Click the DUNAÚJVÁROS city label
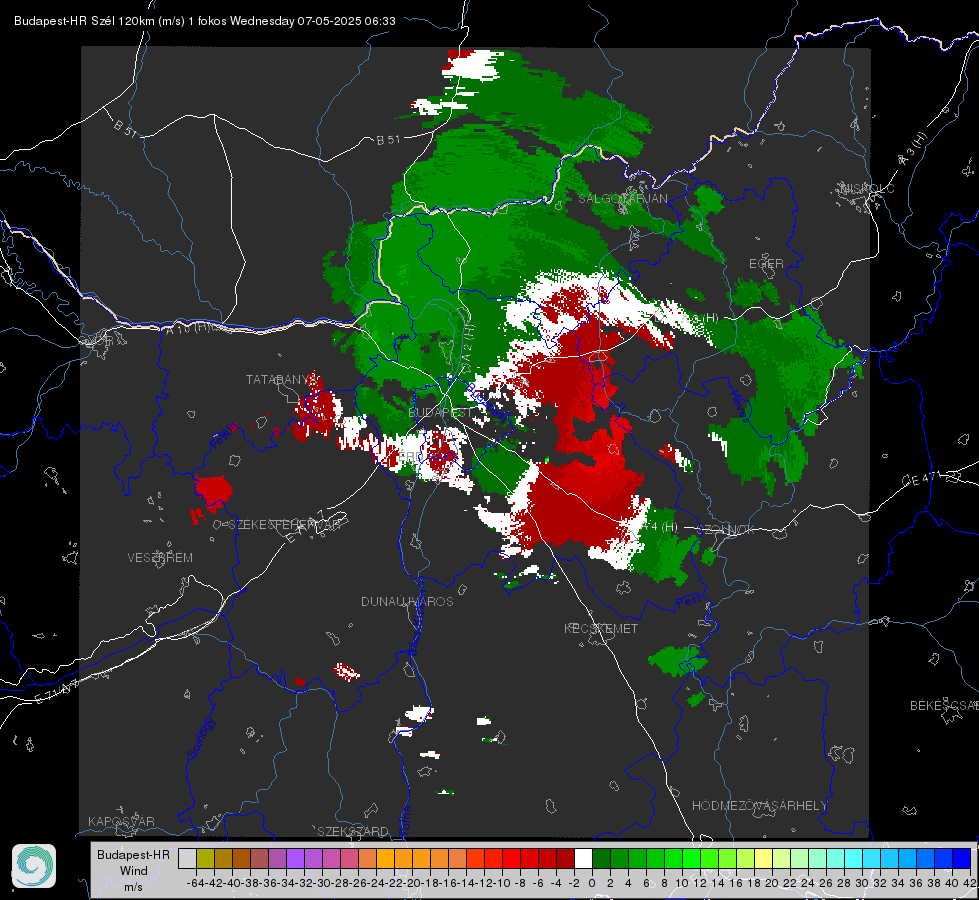Viewport: 979px width, 900px height. [407, 601]
